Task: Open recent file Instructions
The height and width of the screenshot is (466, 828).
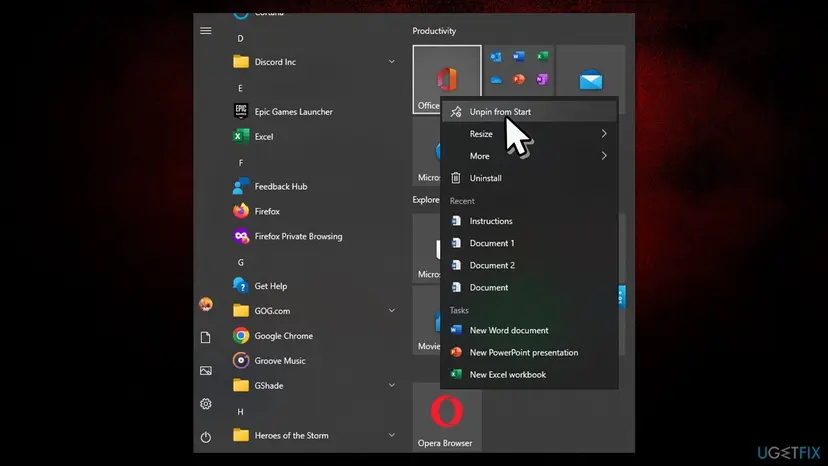Action: tap(529, 221)
